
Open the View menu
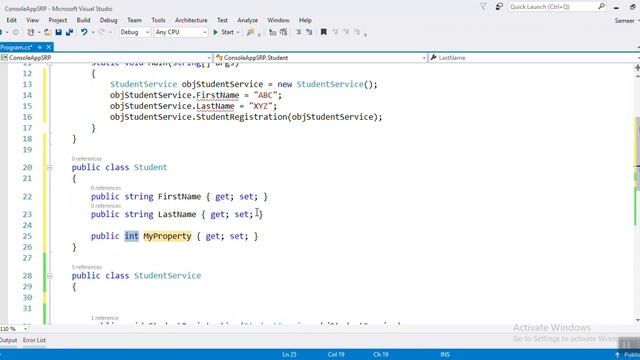[33, 20]
